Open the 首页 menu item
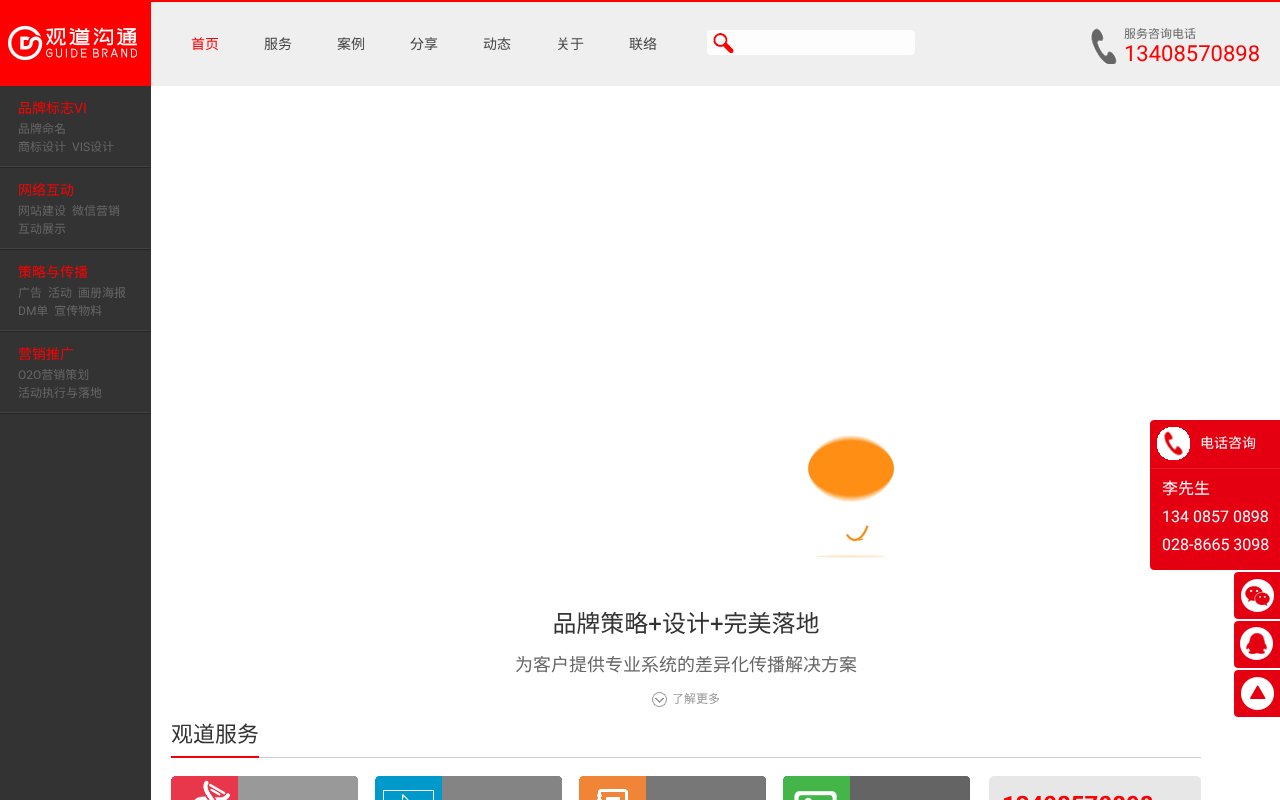The width and height of the screenshot is (1280, 800). (205, 44)
